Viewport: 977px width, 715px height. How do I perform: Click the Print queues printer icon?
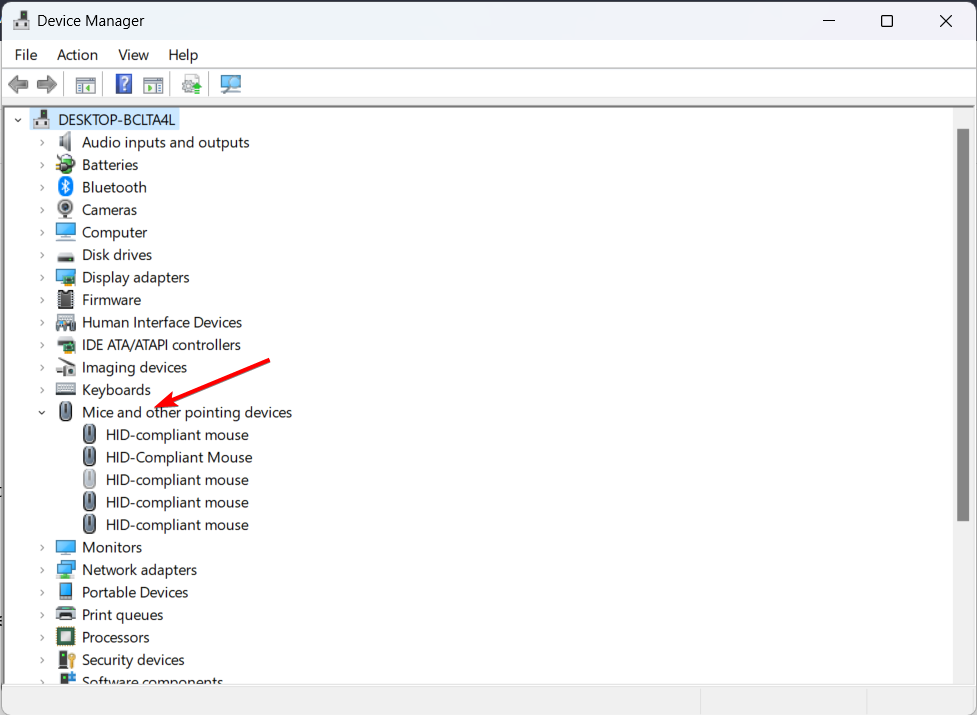[65, 614]
